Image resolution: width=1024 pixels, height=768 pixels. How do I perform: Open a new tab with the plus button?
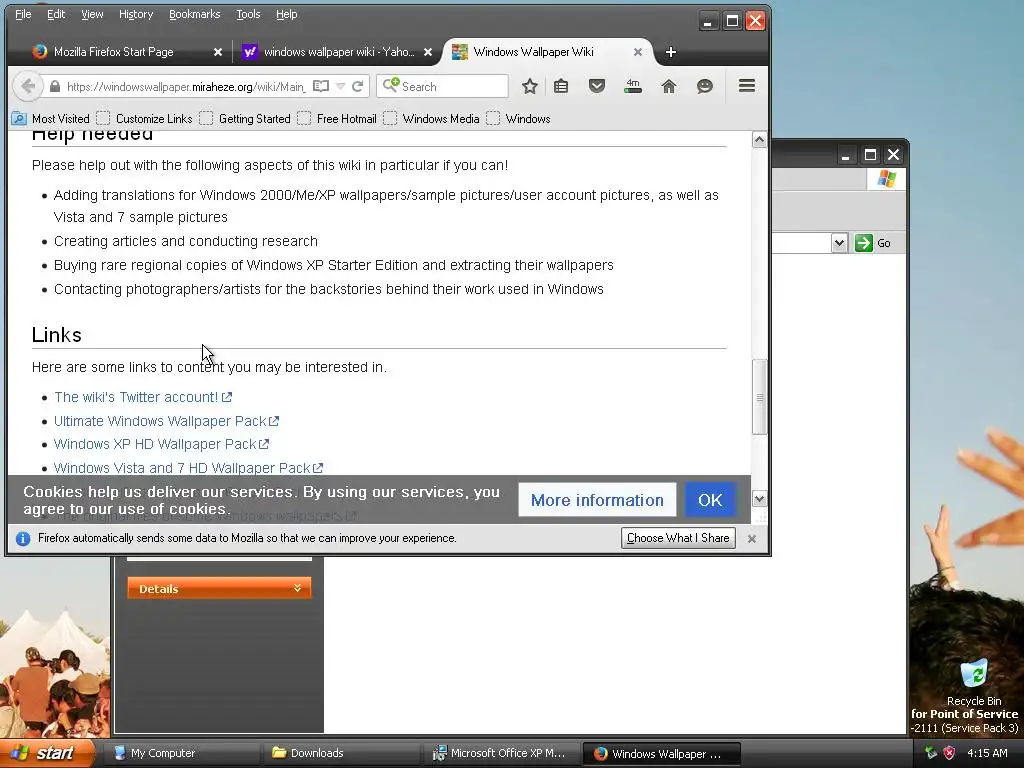671,52
